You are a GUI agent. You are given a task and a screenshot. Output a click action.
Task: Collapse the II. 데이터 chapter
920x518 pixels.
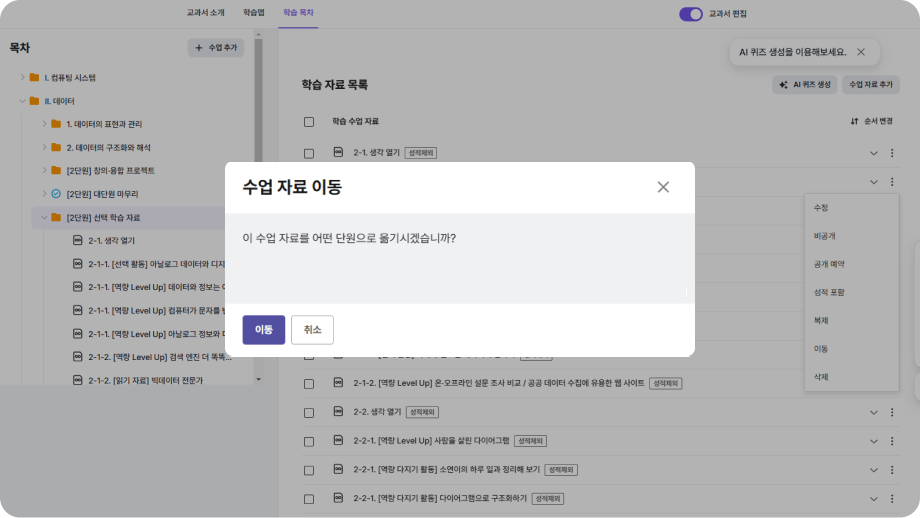point(22,101)
